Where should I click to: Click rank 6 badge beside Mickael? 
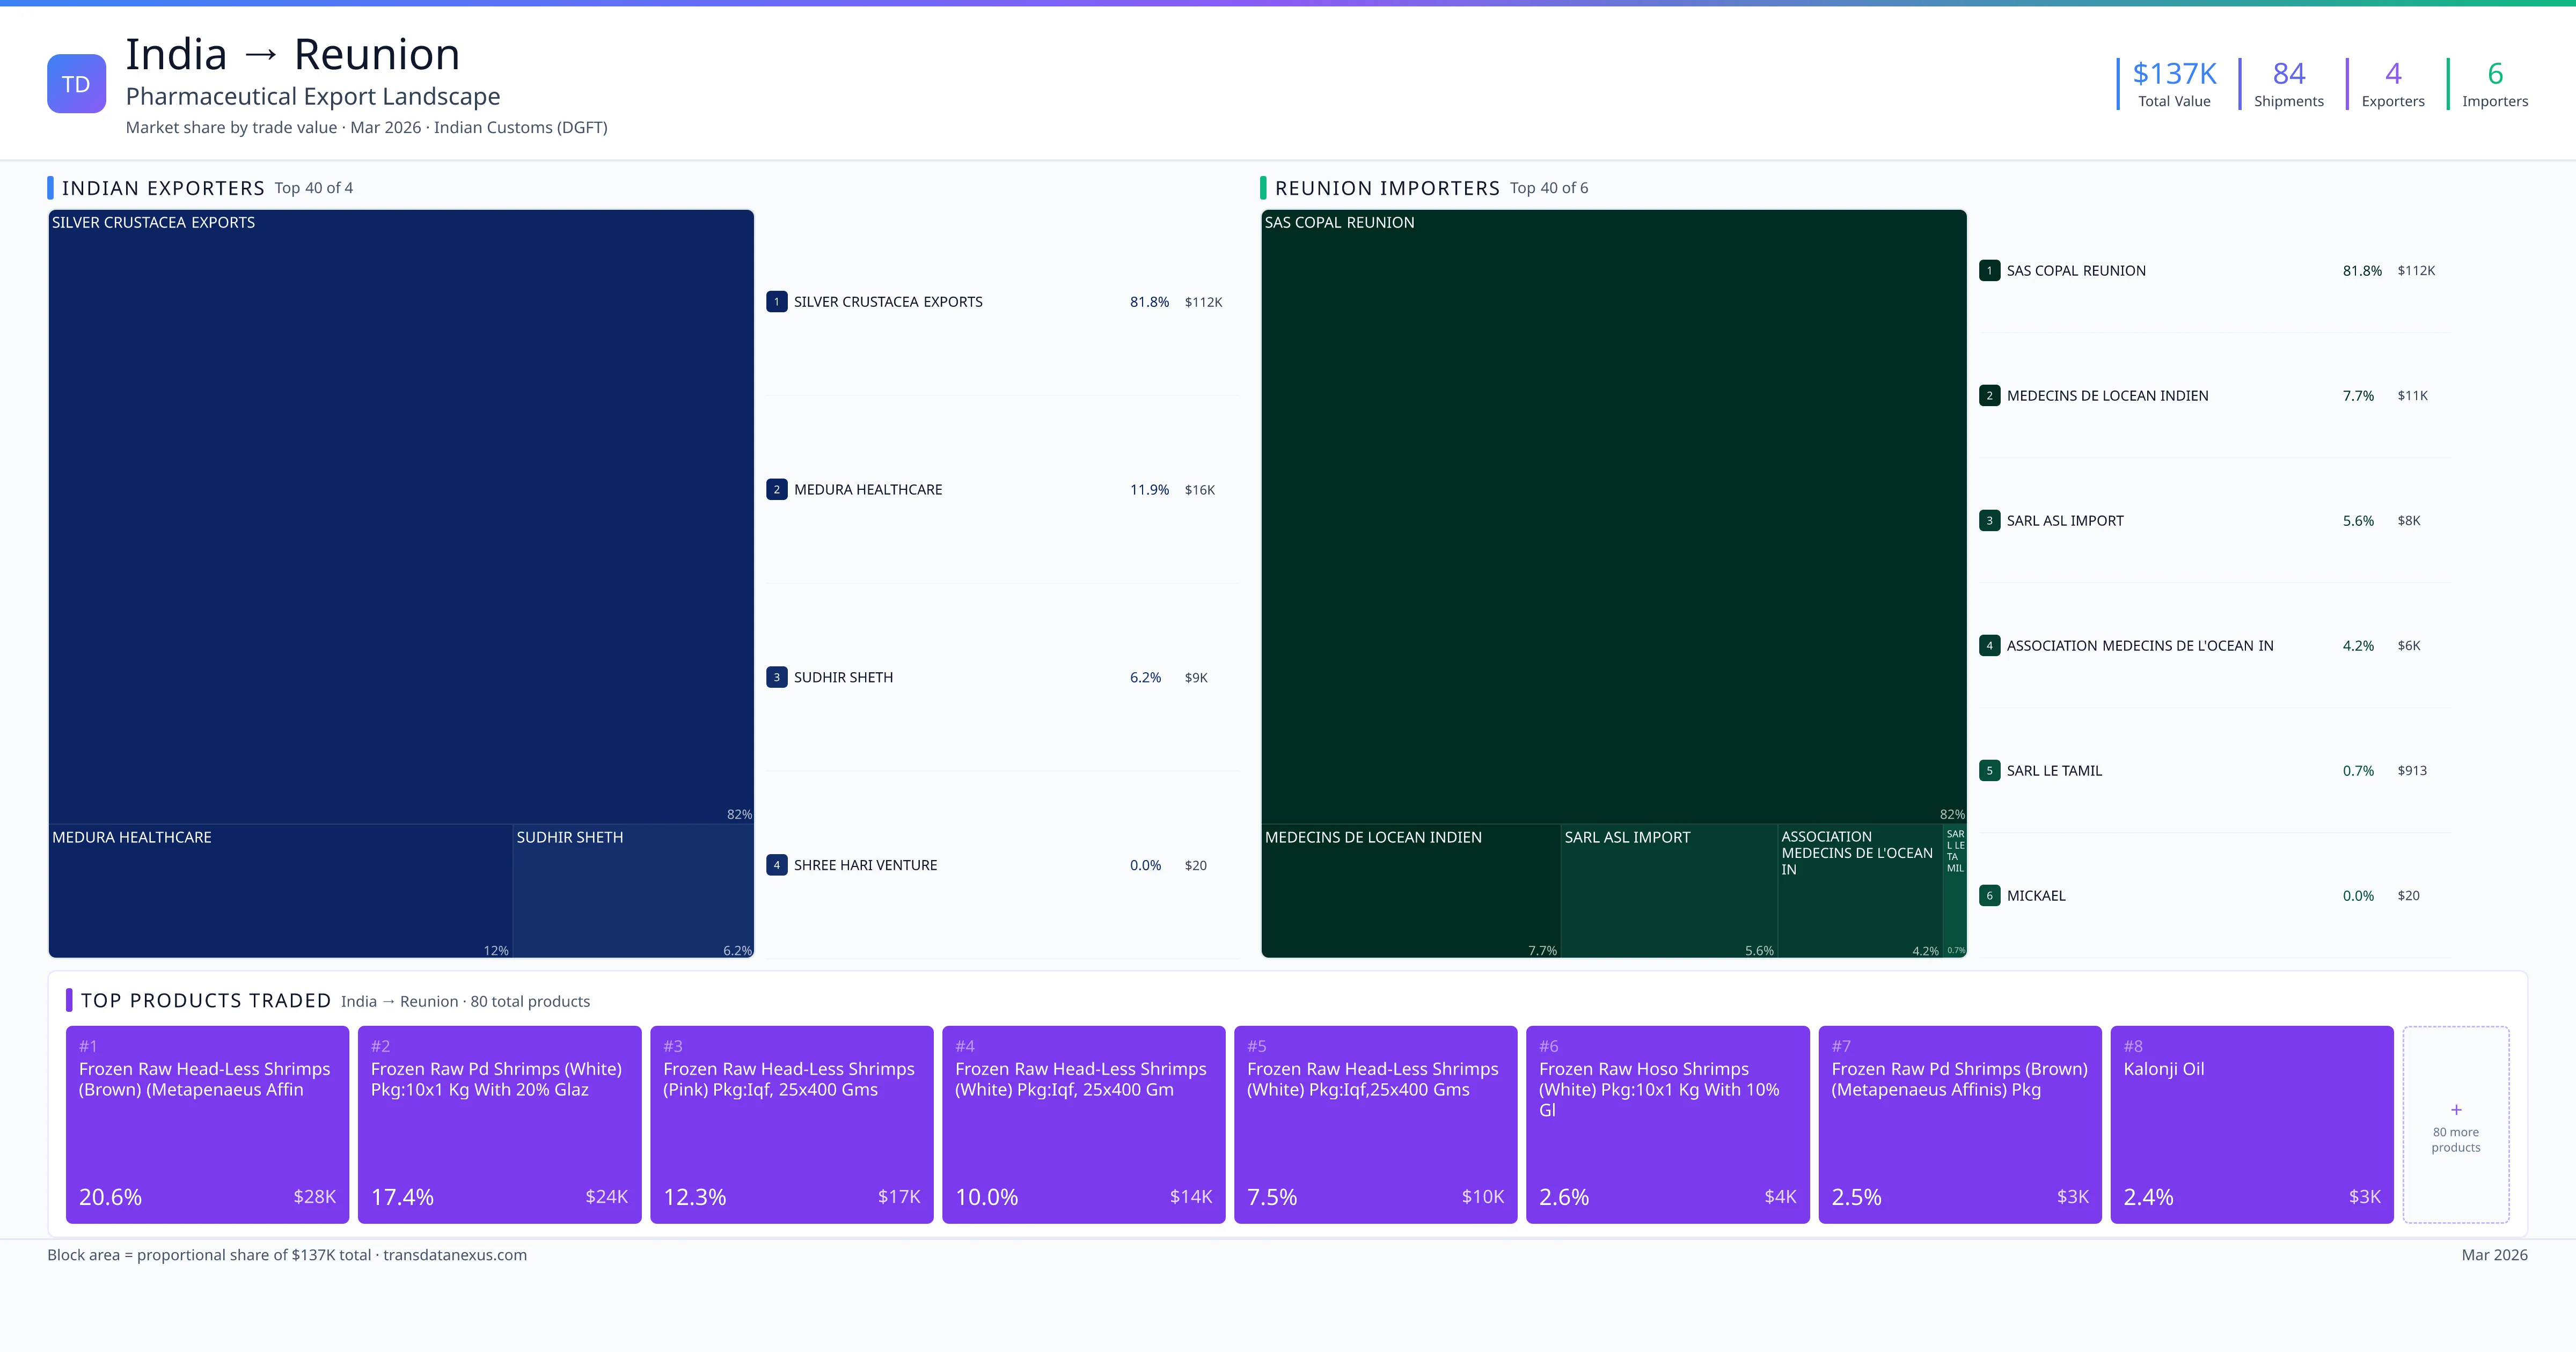(x=1989, y=896)
